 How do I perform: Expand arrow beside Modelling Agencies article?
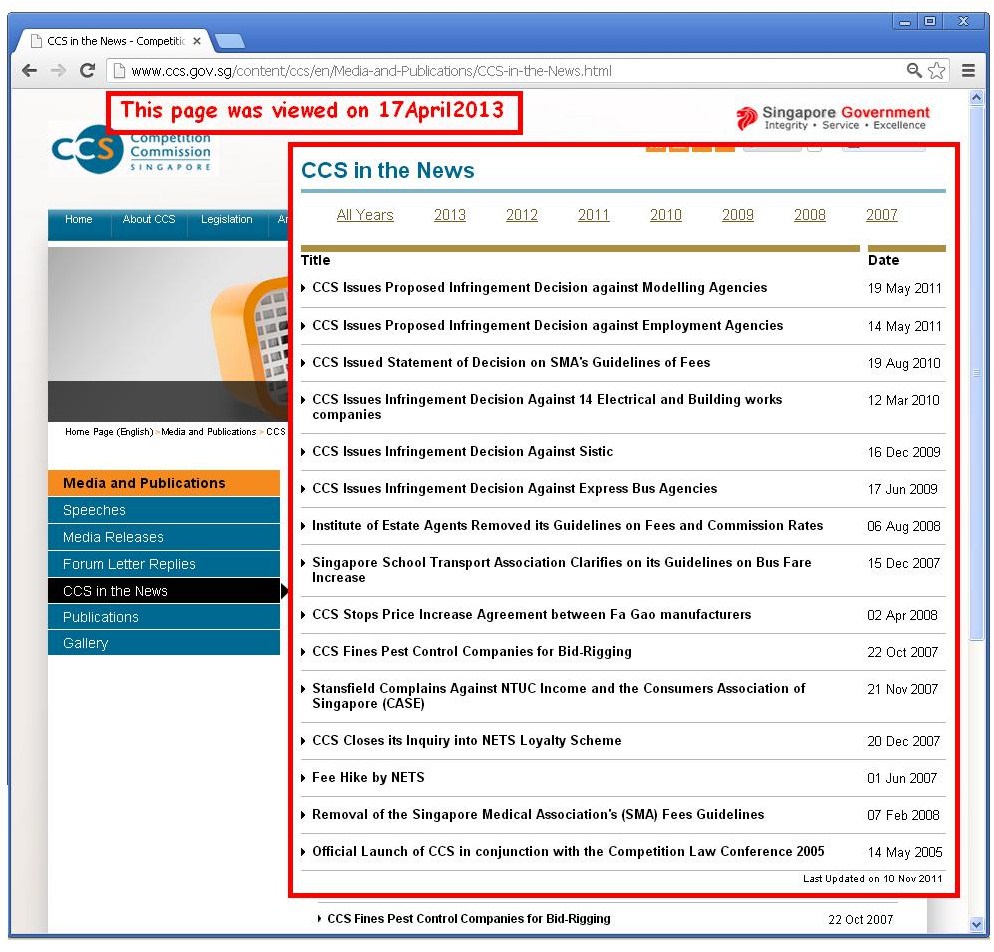[x=303, y=288]
